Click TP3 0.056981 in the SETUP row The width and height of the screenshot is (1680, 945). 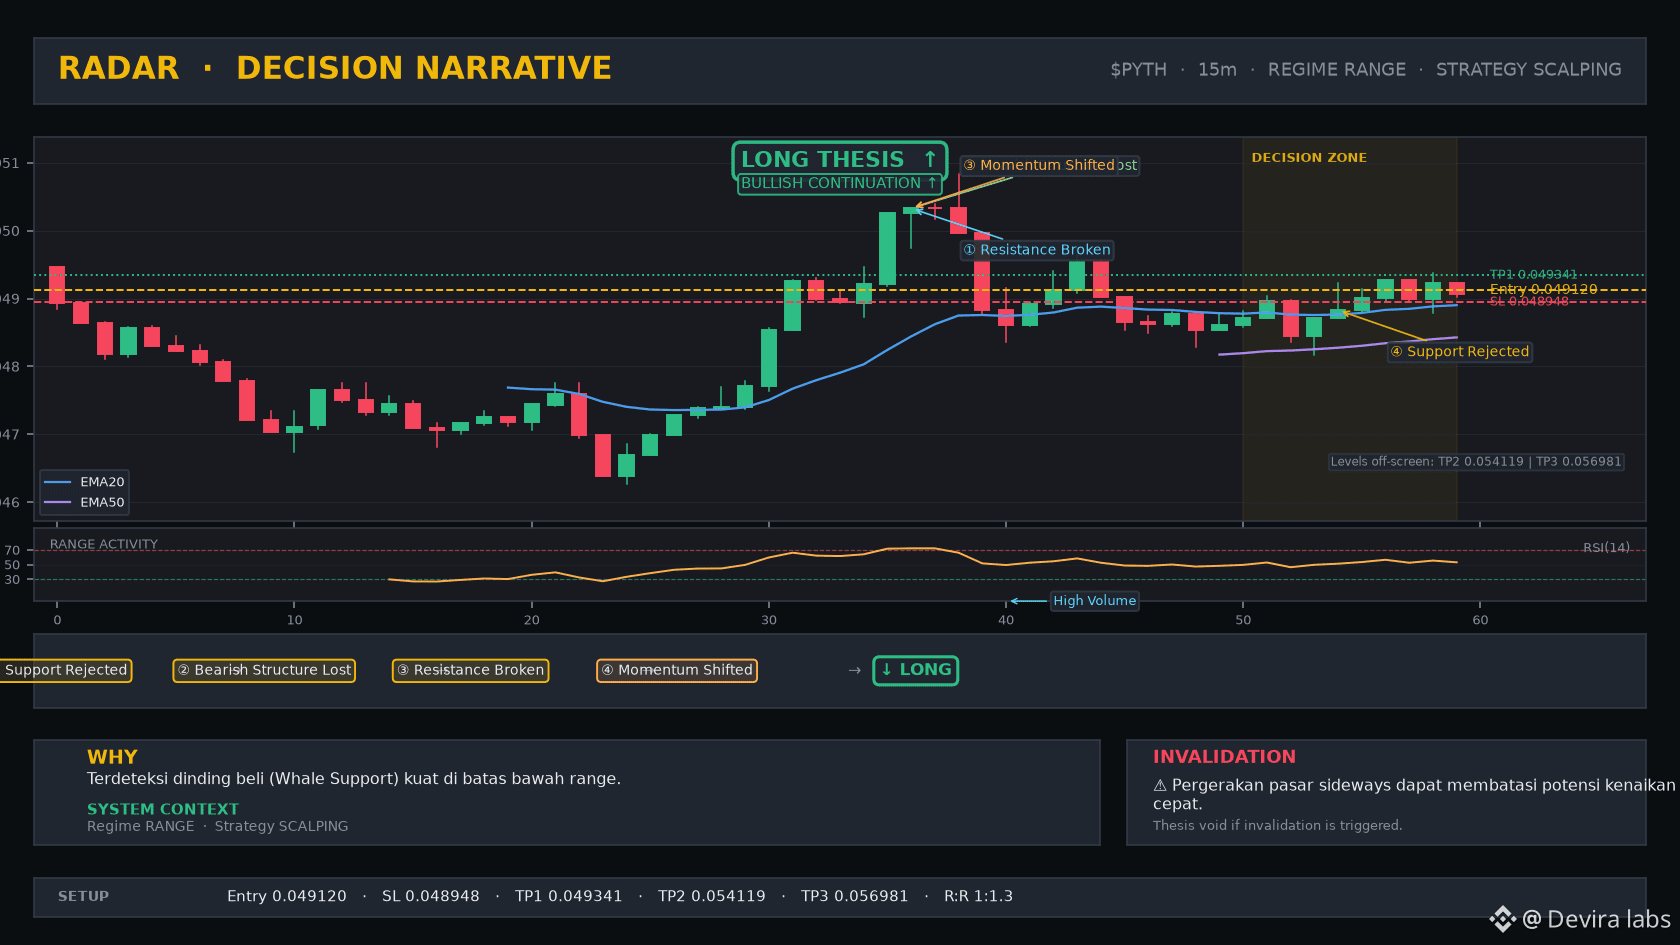(x=855, y=896)
